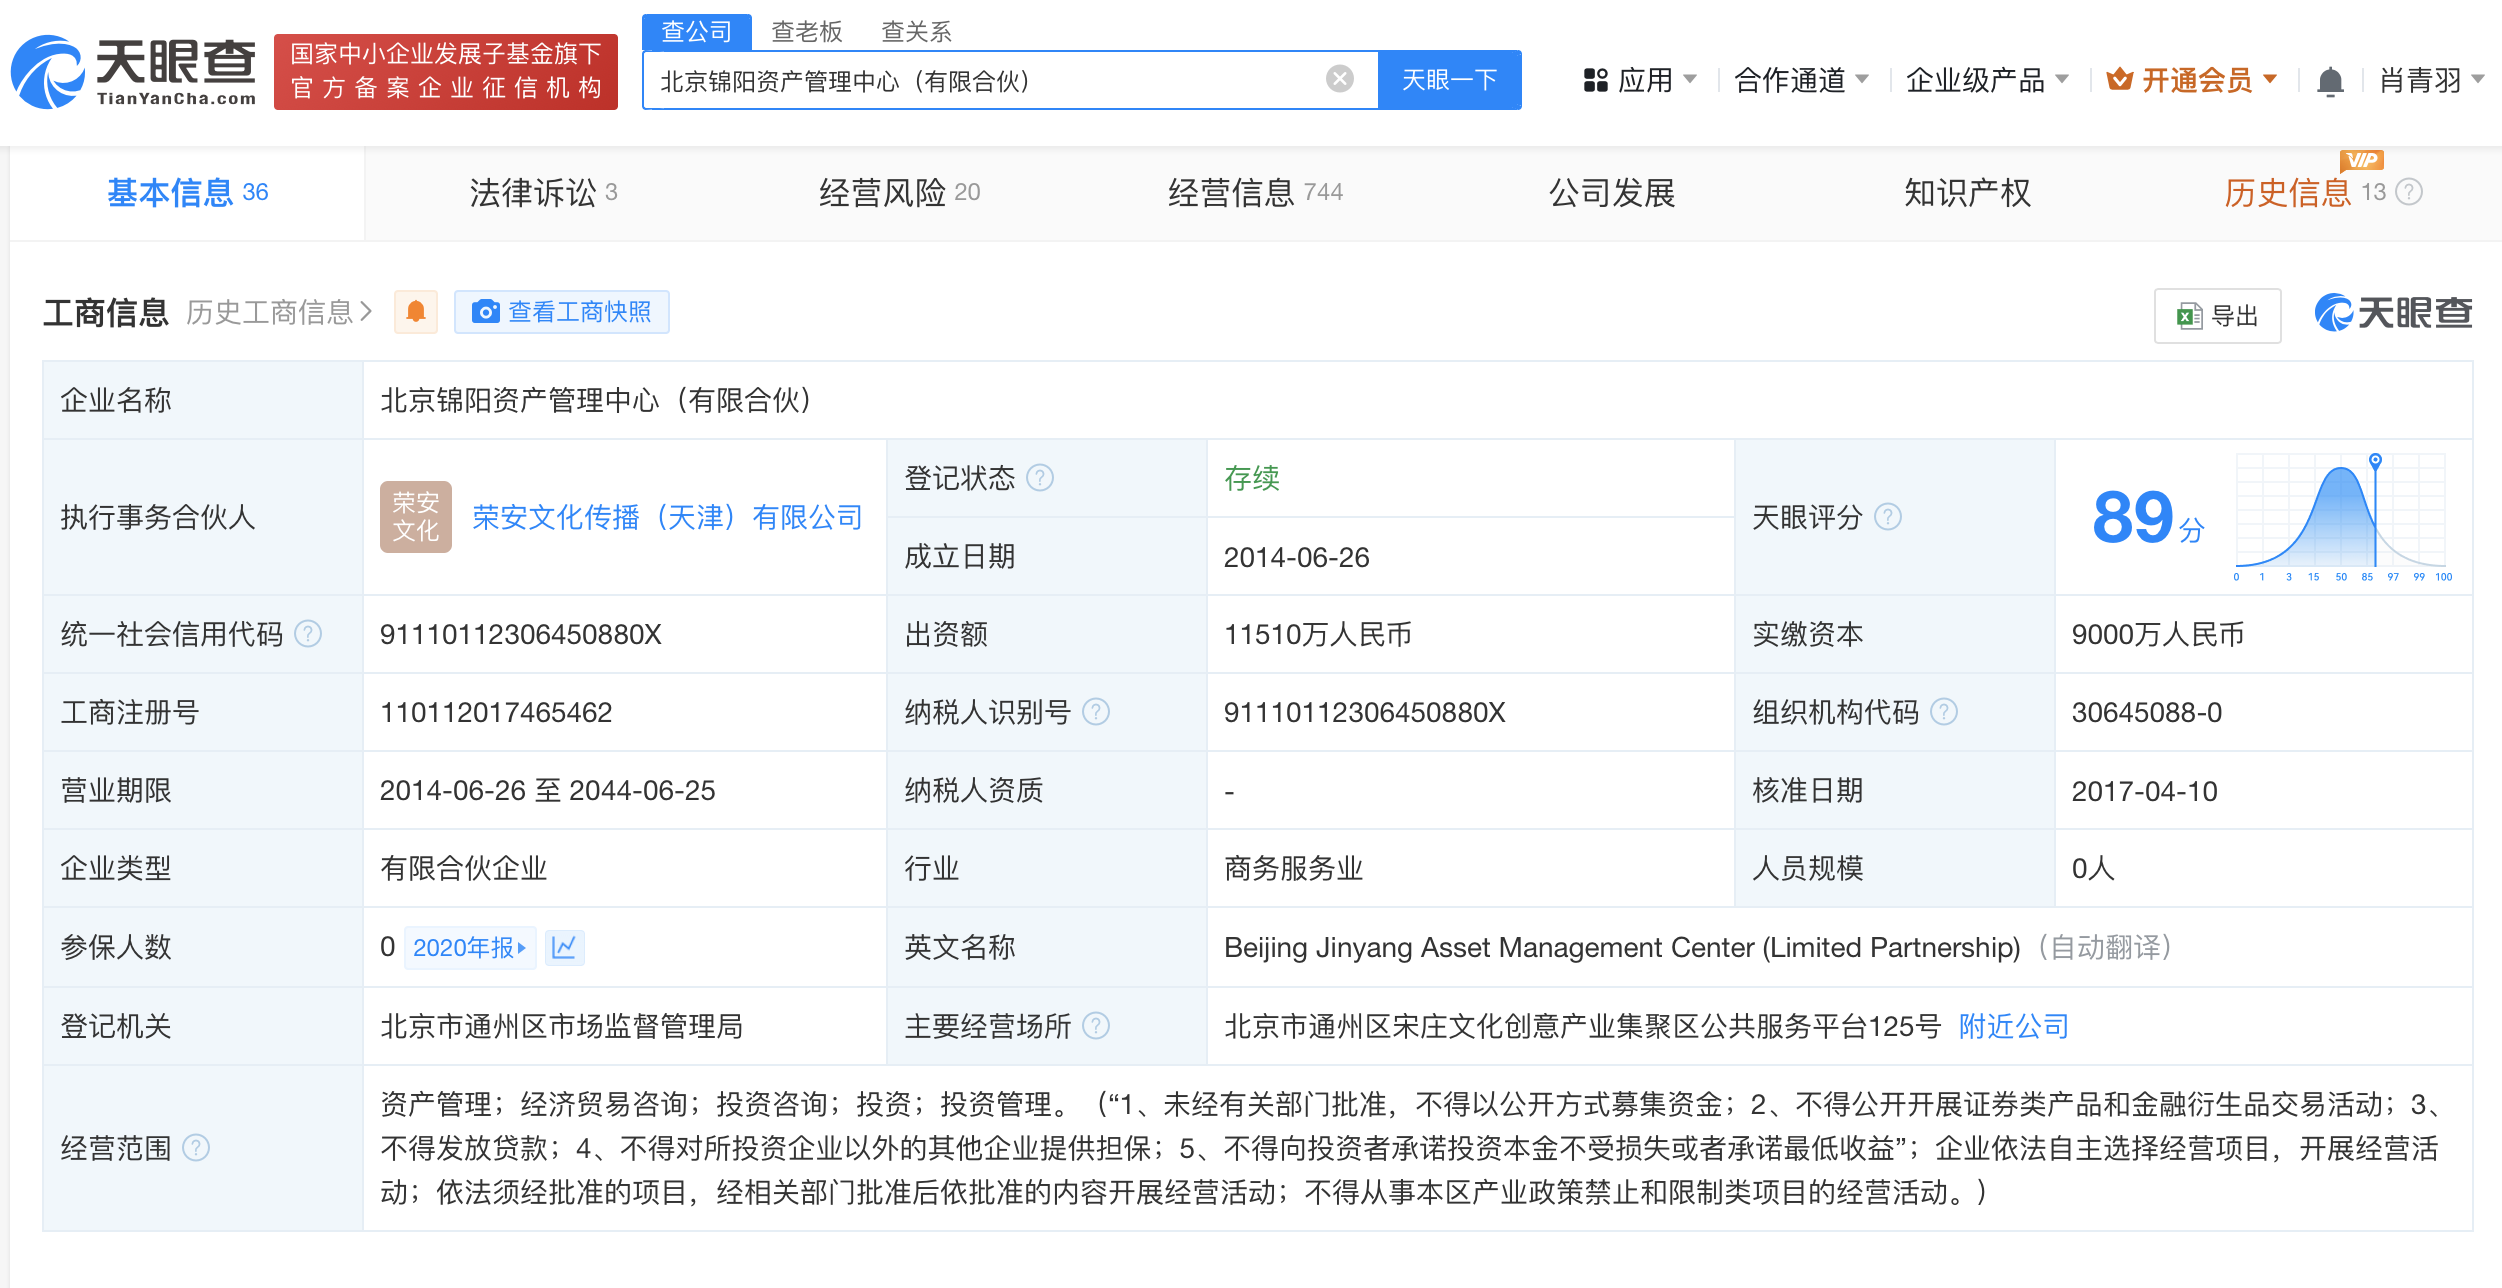Switch to the 查关系 search tab

tap(916, 31)
